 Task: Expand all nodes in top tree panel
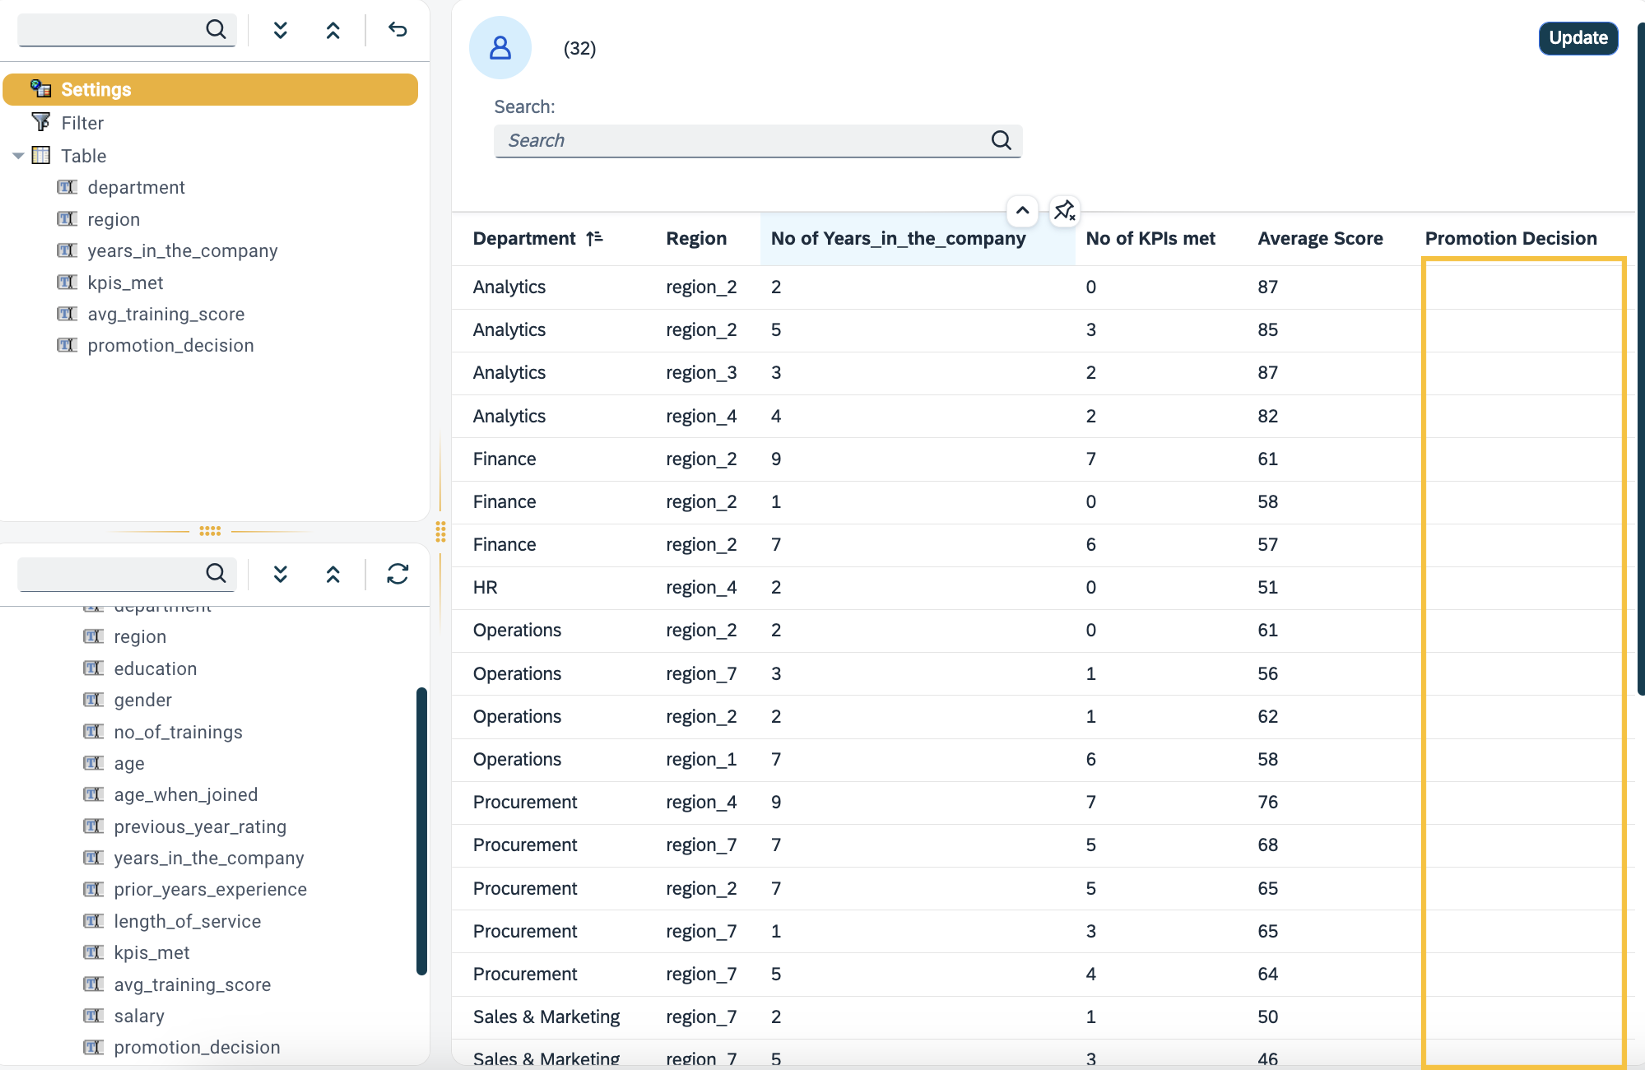pyautogui.click(x=281, y=30)
